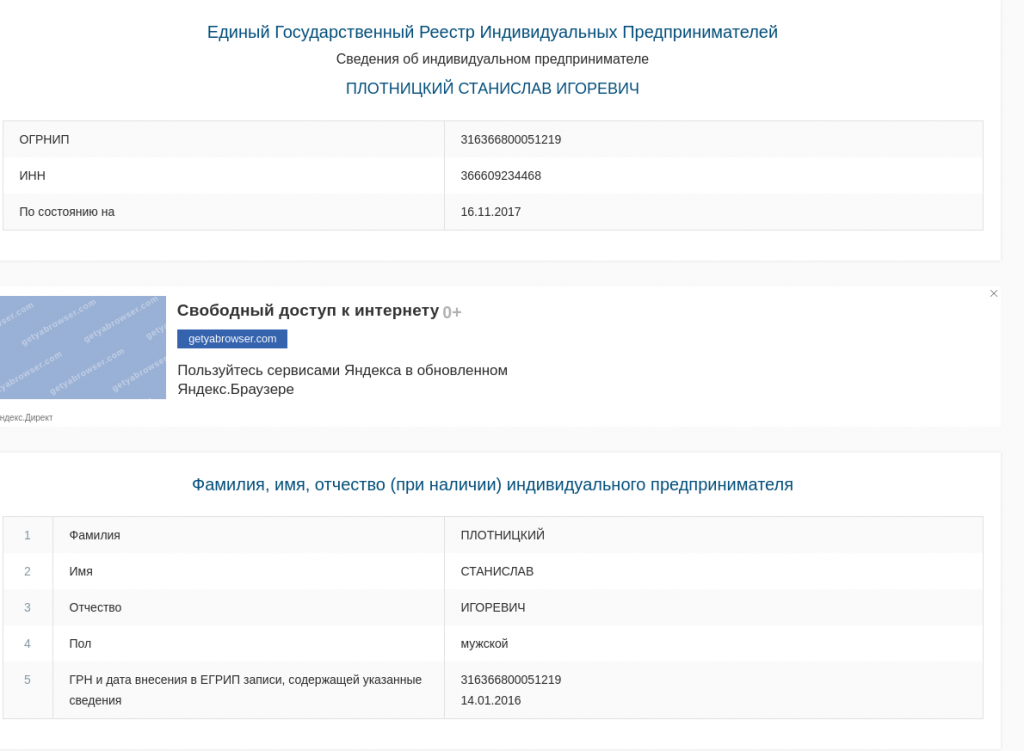
Task: Click the 14.01.2016 registration date
Action: (491, 700)
